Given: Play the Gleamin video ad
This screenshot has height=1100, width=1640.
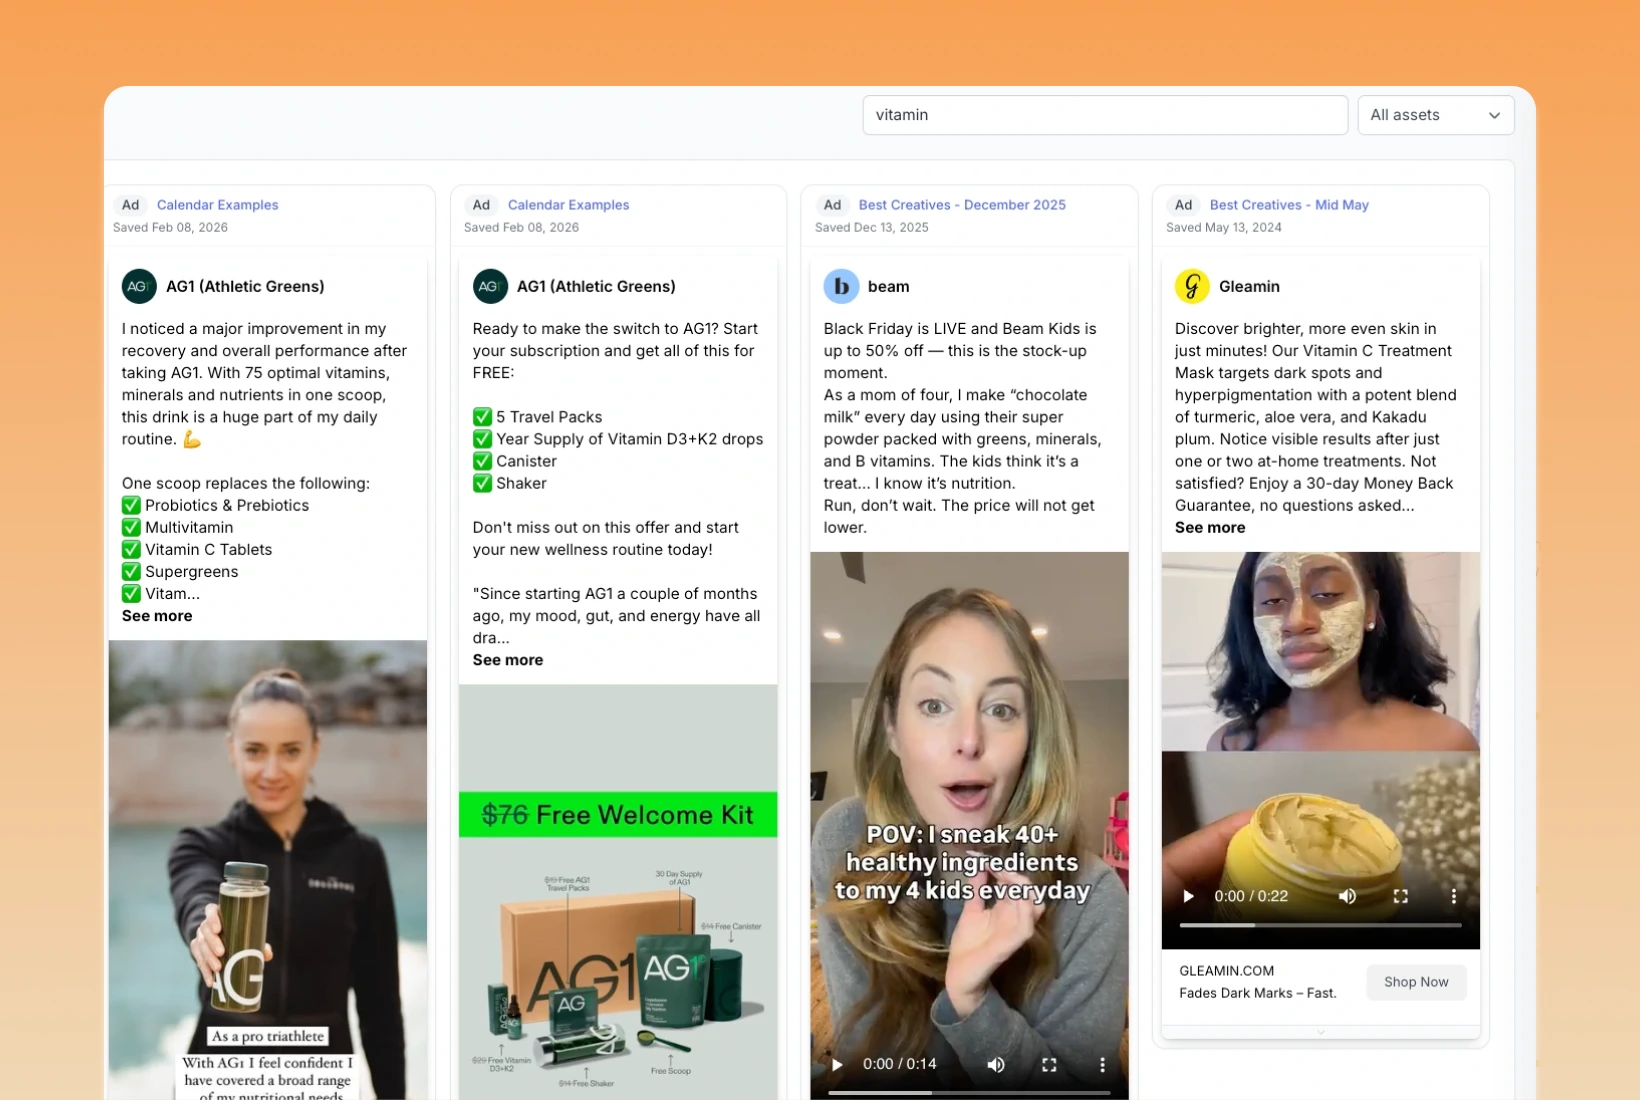Looking at the screenshot, I should (1188, 896).
